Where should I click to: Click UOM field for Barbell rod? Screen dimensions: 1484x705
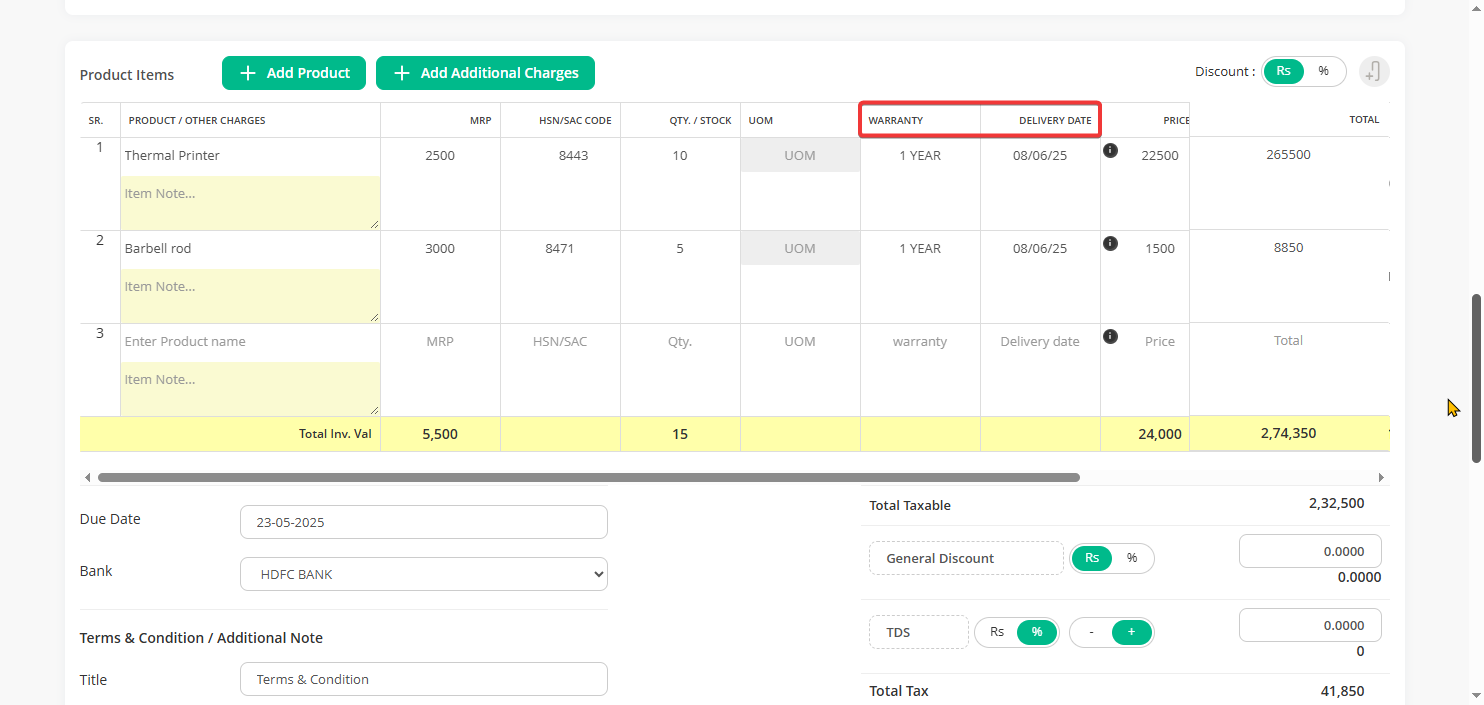pos(800,249)
